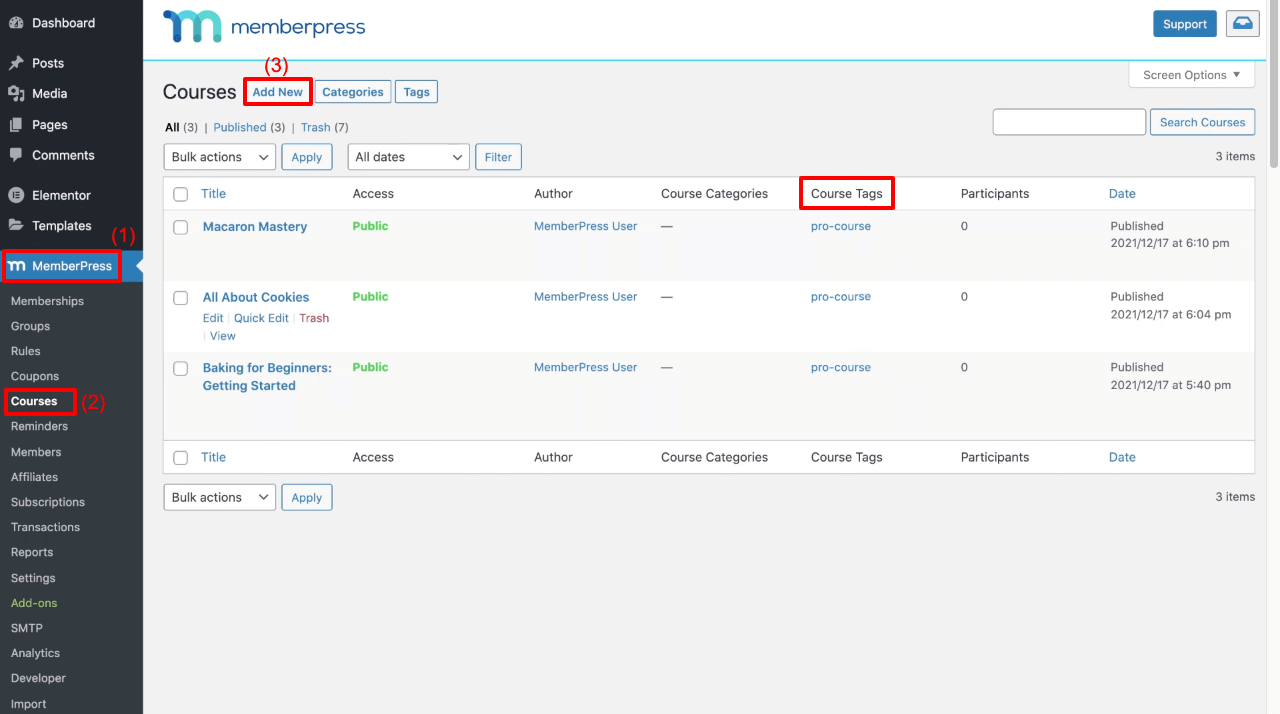Open the top Bulk actions dropdown
Screen dimensions: 1280x714
(219, 157)
